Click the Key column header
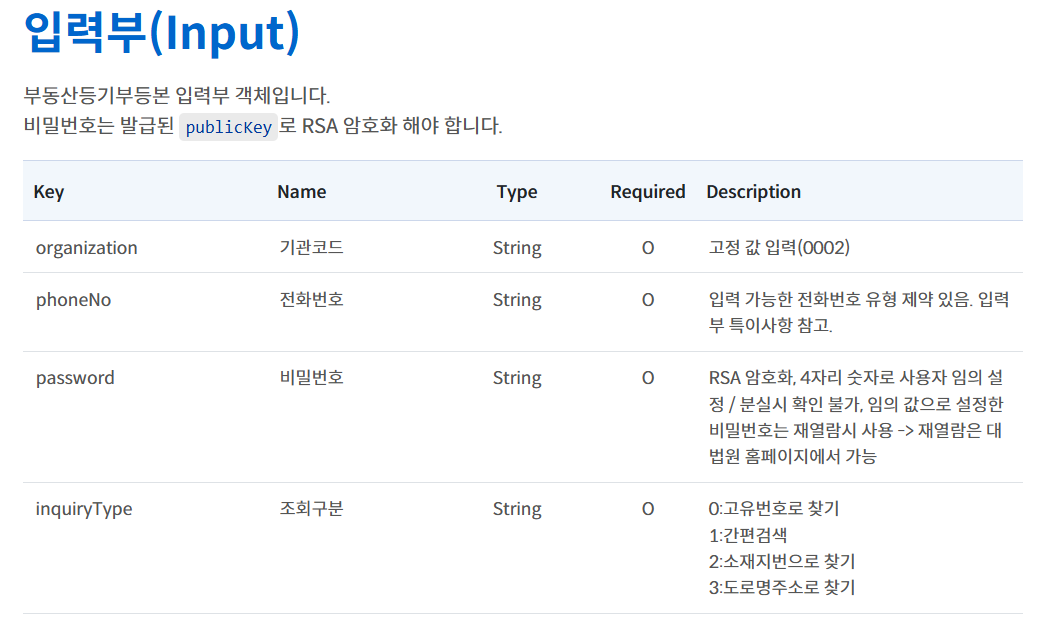Image resolution: width=1044 pixels, height=621 pixels. (x=49, y=192)
